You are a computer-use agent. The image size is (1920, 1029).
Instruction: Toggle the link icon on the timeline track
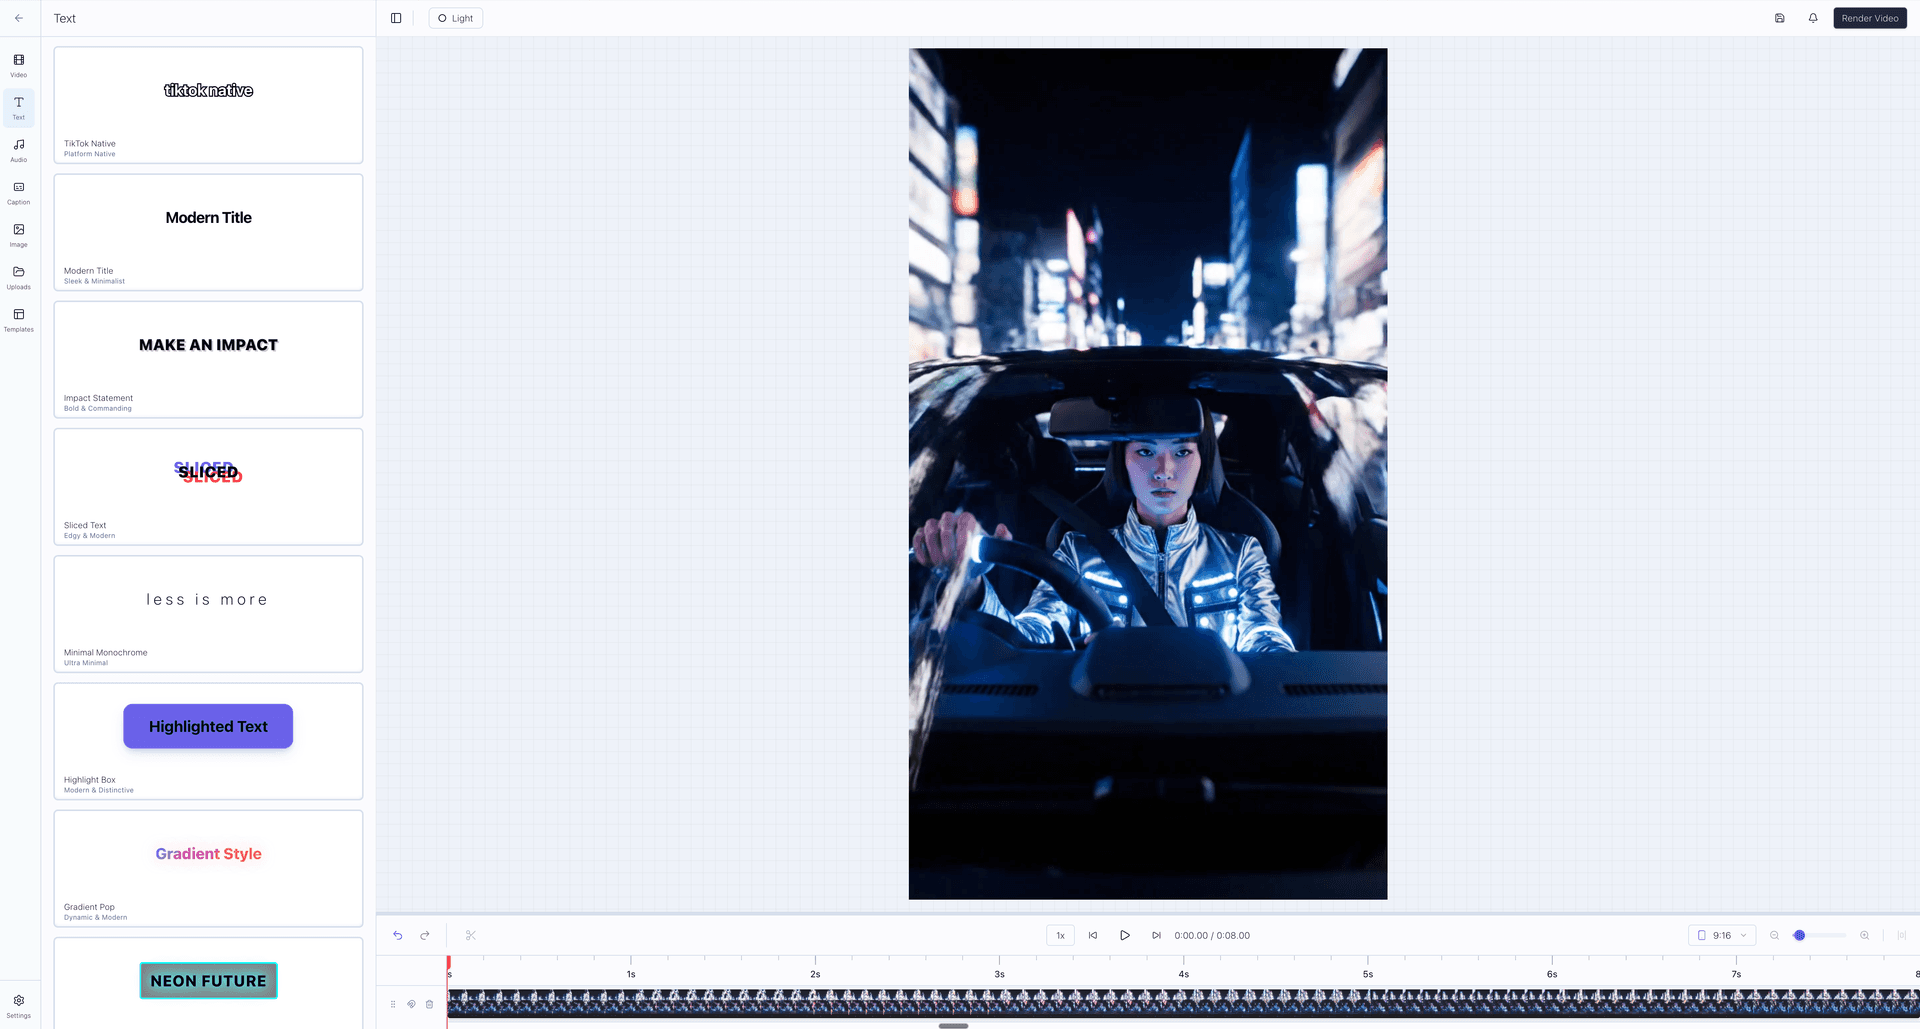[x=411, y=1004]
